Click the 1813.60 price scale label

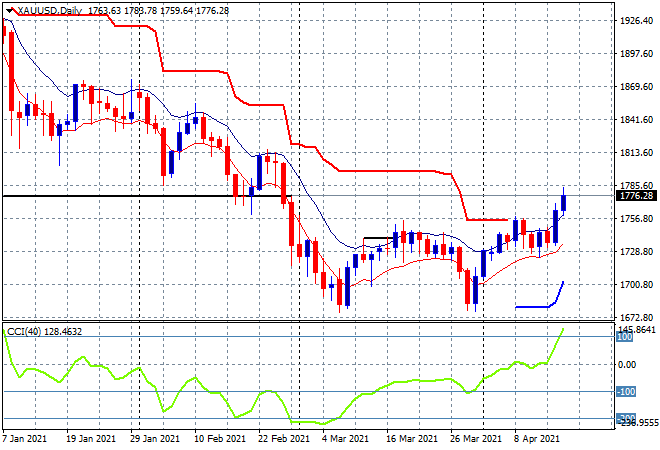(636, 152)
